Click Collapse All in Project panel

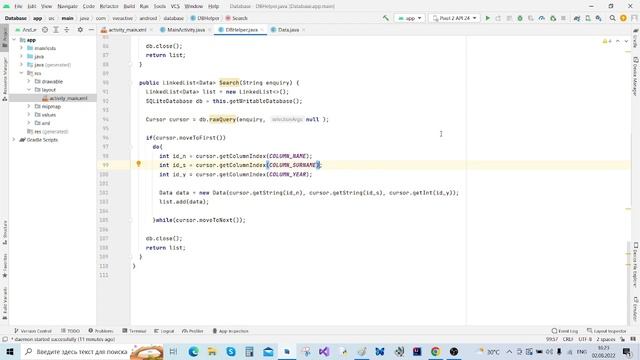coord(67,30)
